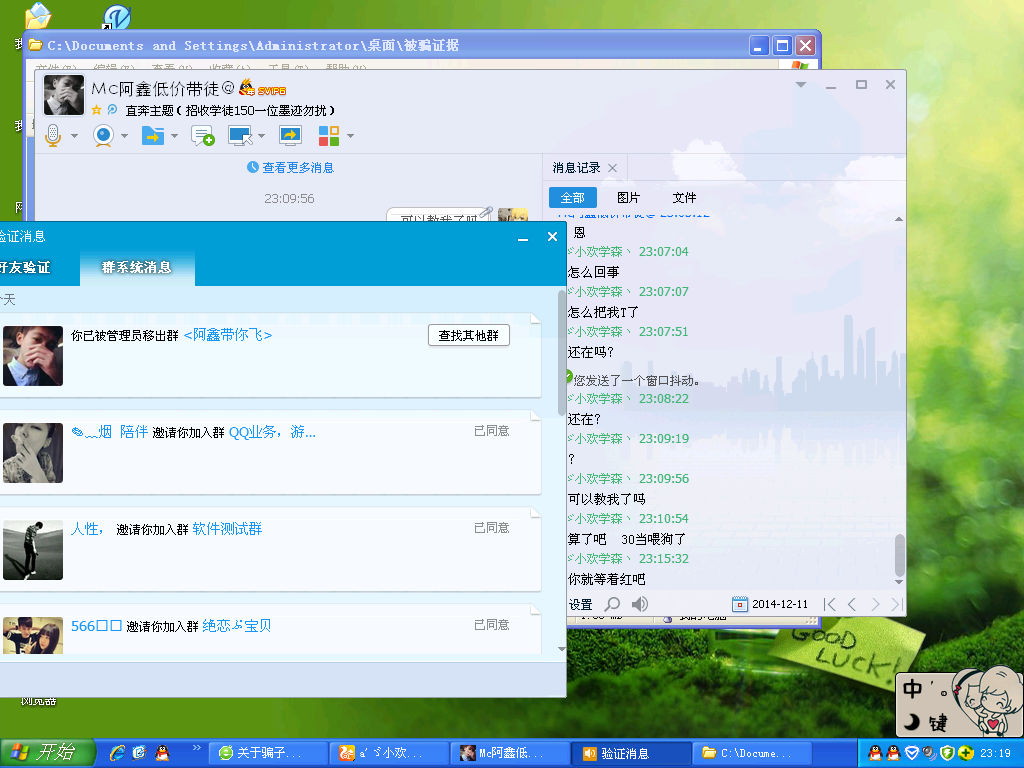
Task: Click the send file folder icon
Action: 153,136
